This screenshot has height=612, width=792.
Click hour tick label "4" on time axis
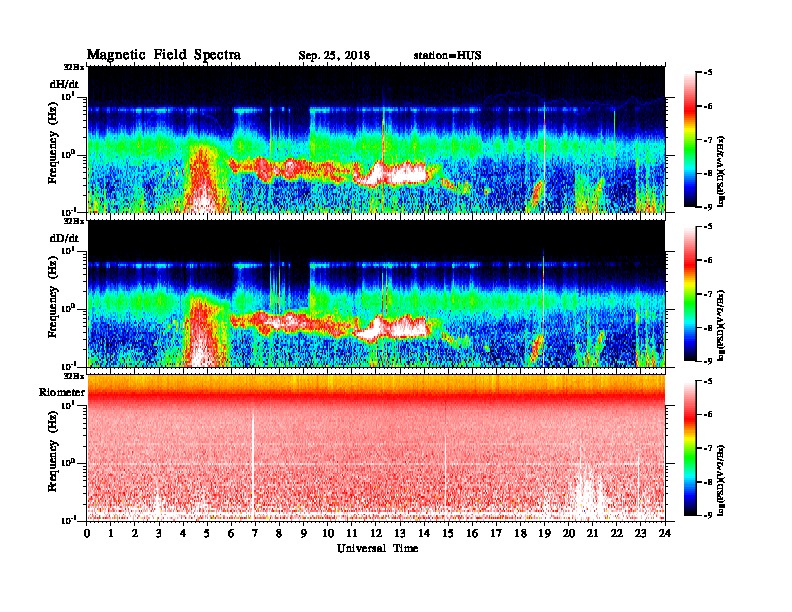pyautogui.click(x=183, y=533)
